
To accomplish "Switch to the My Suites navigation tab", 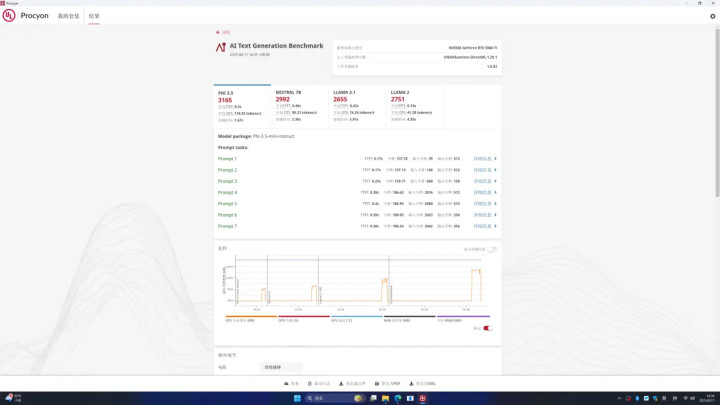I will click(68, 16).
